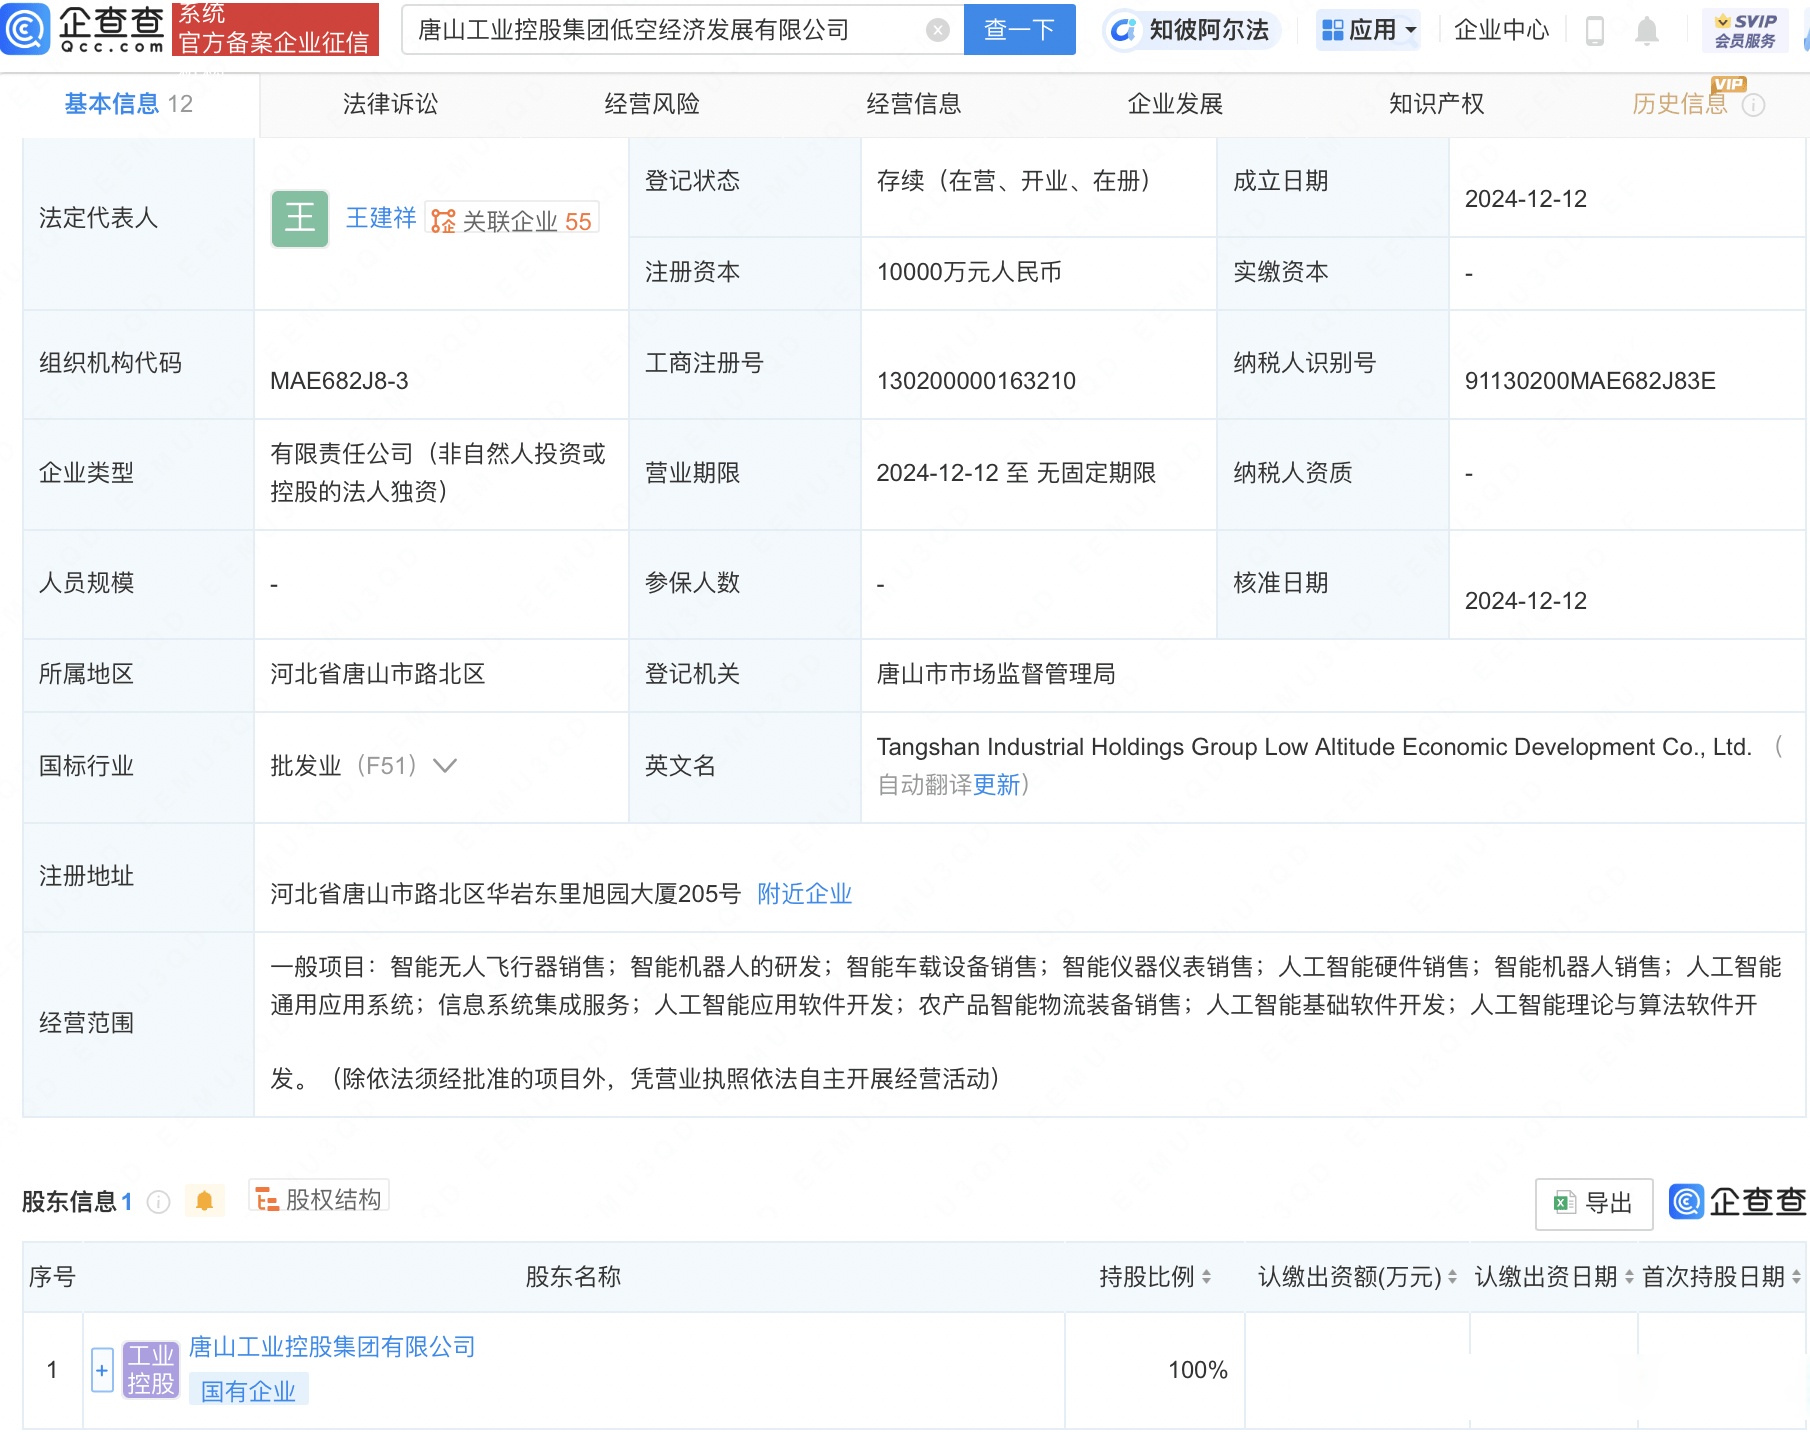Clear the search box using the X icon

936,29
